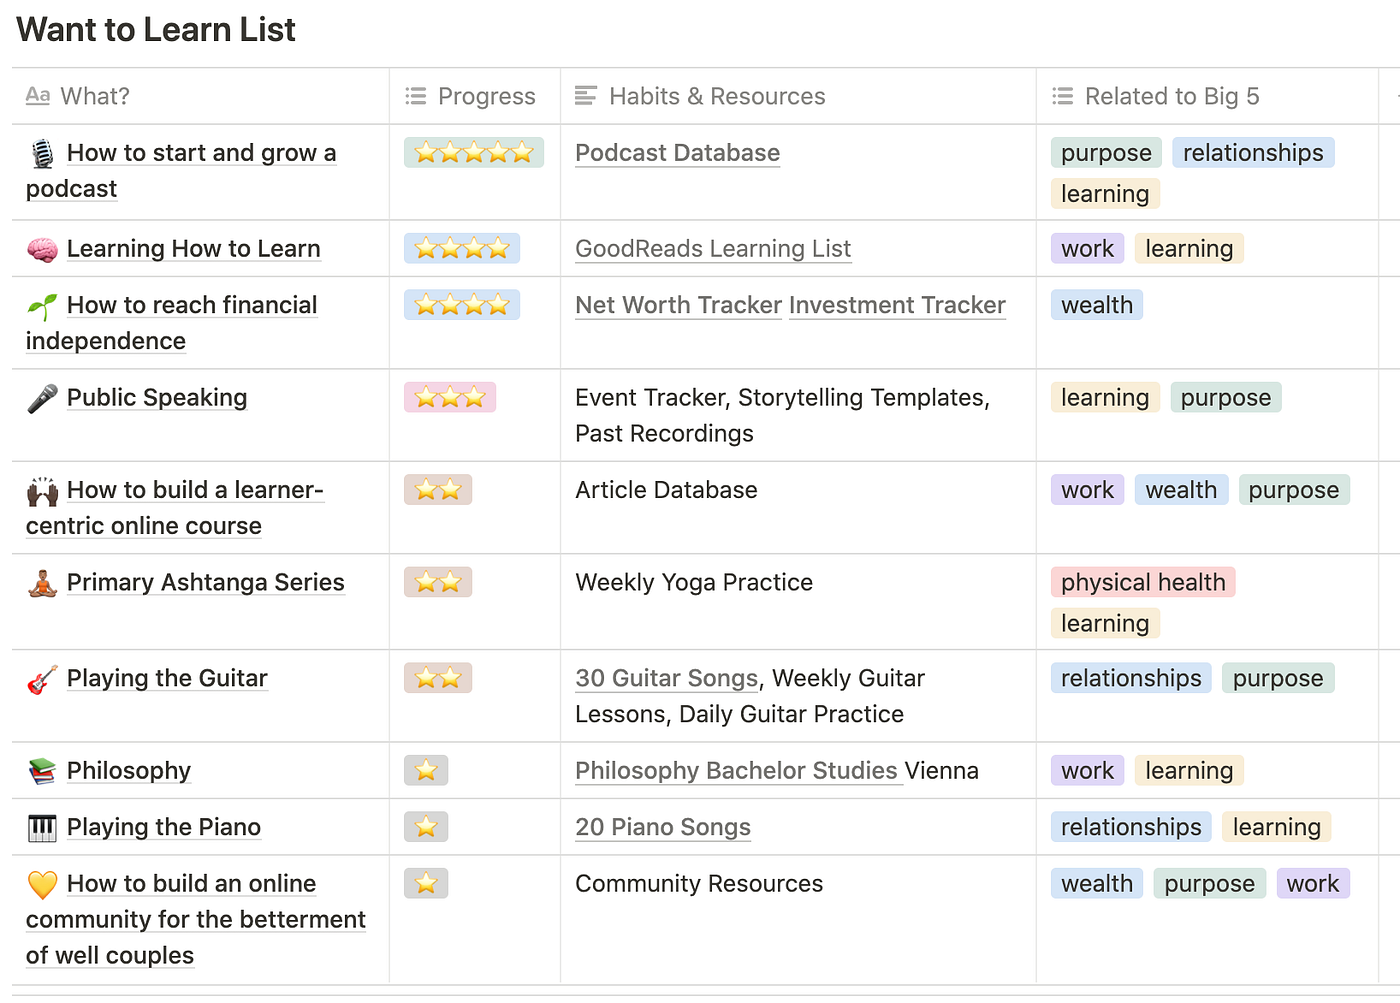Click the yellow heart emoji on community row
This screenshot has width=1400, height=1003.
tap(42, 883)
